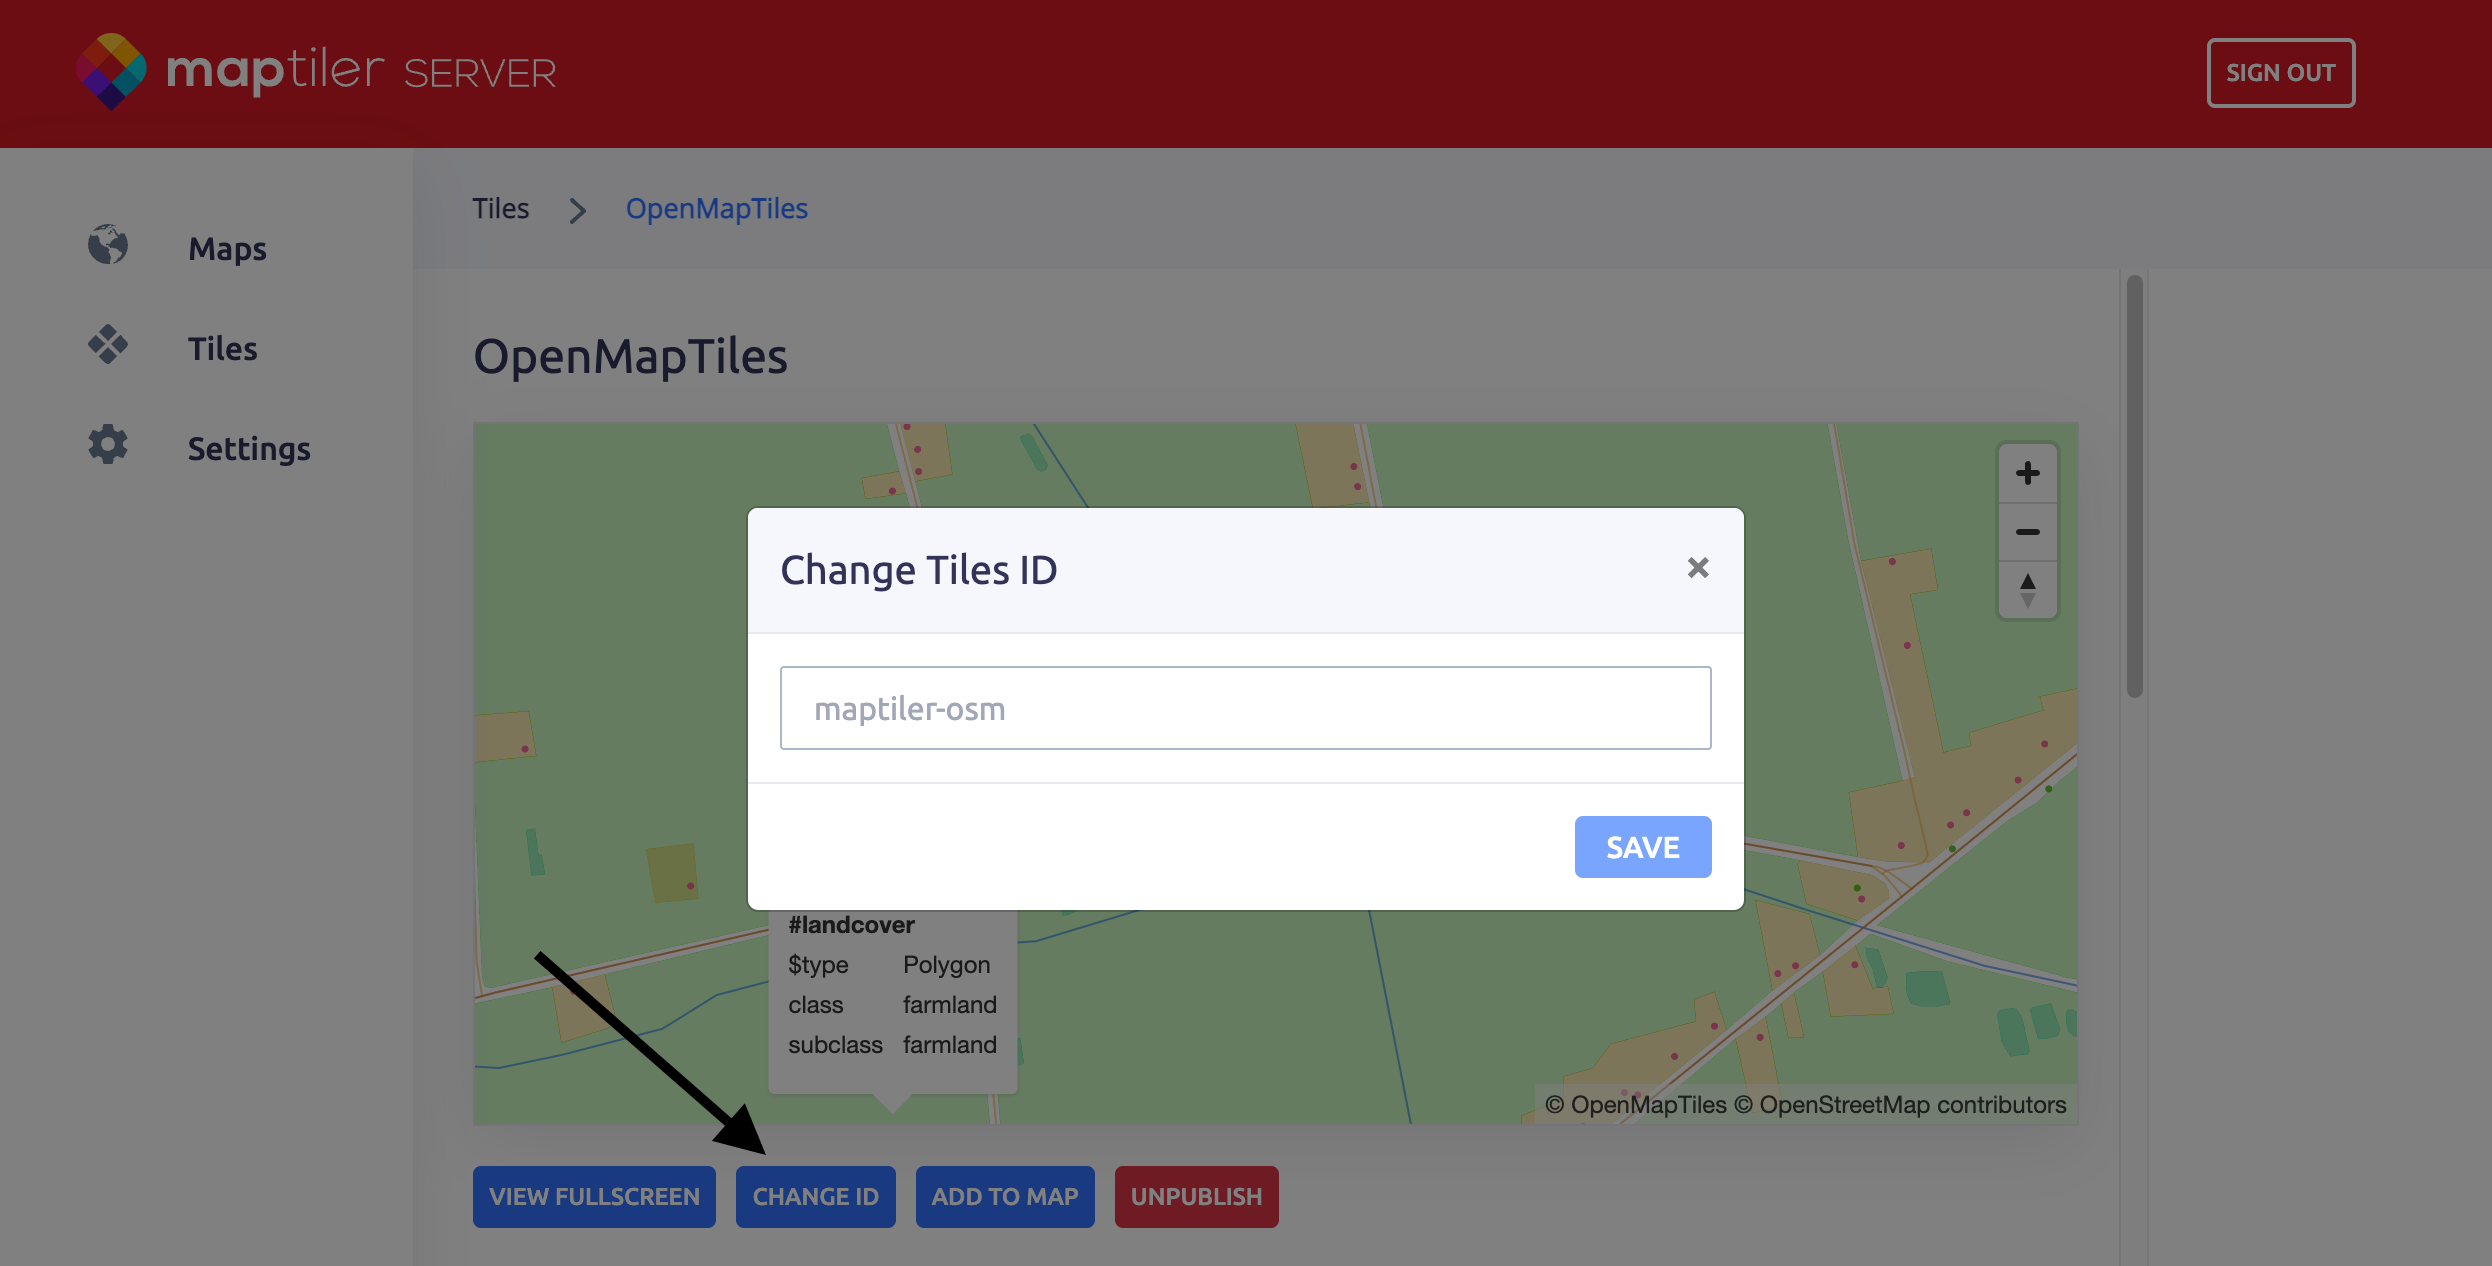This screenshot has width=2492, height=1266.
Task: Save the new tiles ID
Action: [1642, 847]
